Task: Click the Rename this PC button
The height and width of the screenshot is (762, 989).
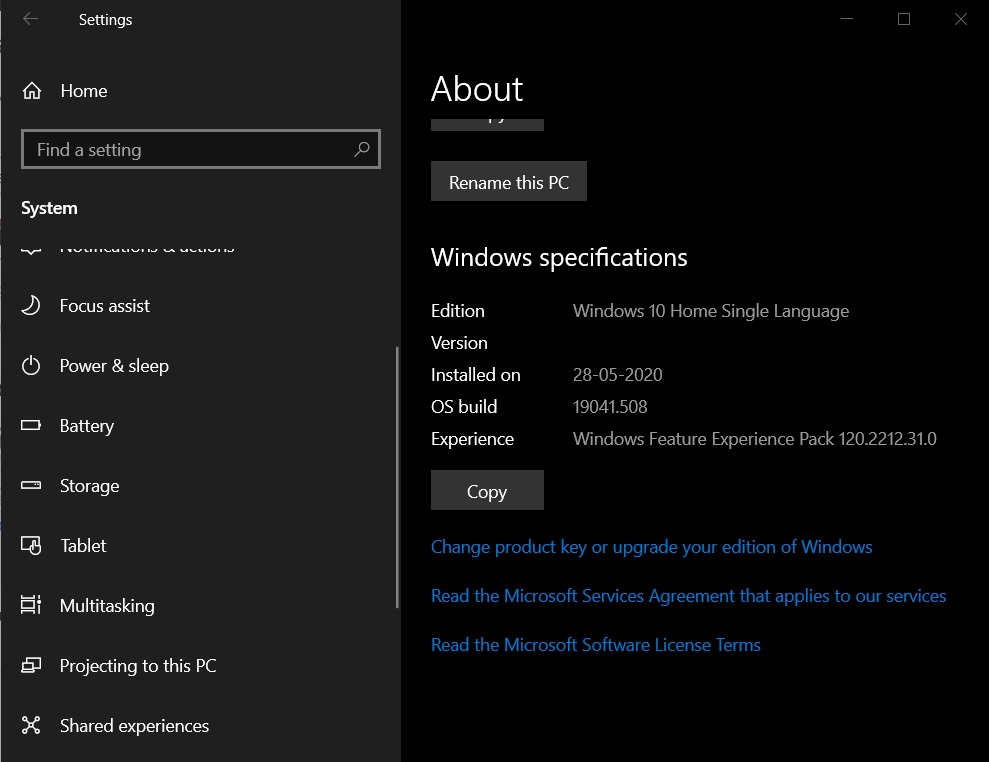Action: click(508, 181)
